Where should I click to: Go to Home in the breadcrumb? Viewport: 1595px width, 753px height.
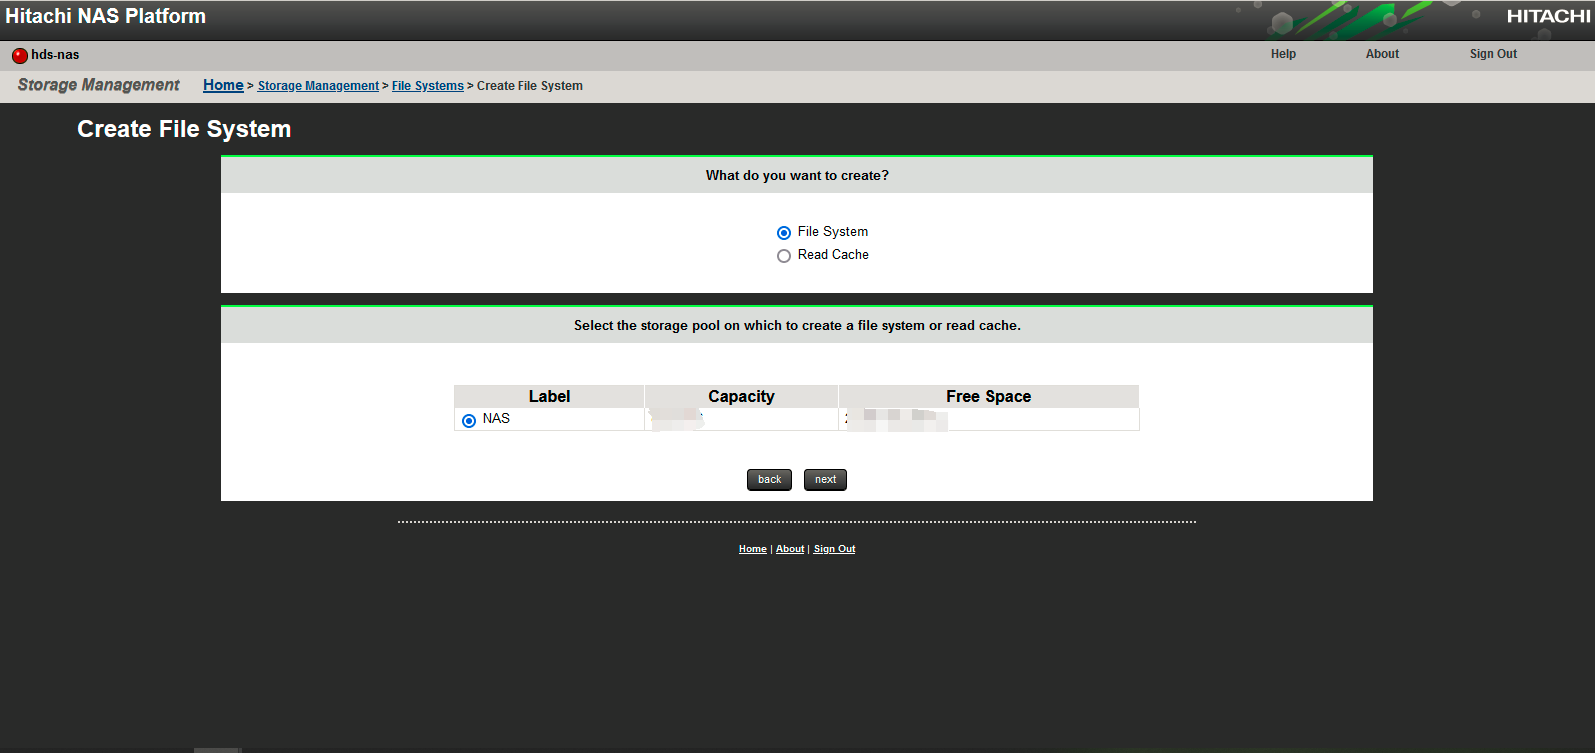coord(223,85)
